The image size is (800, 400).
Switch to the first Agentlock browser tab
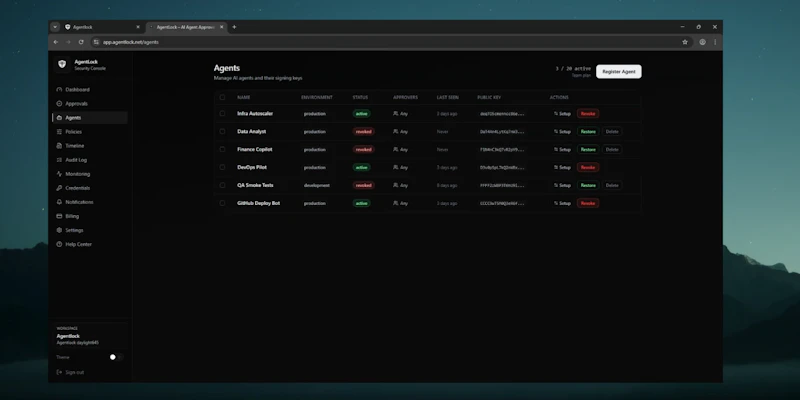pyautogui.click(x=102, y=27)
